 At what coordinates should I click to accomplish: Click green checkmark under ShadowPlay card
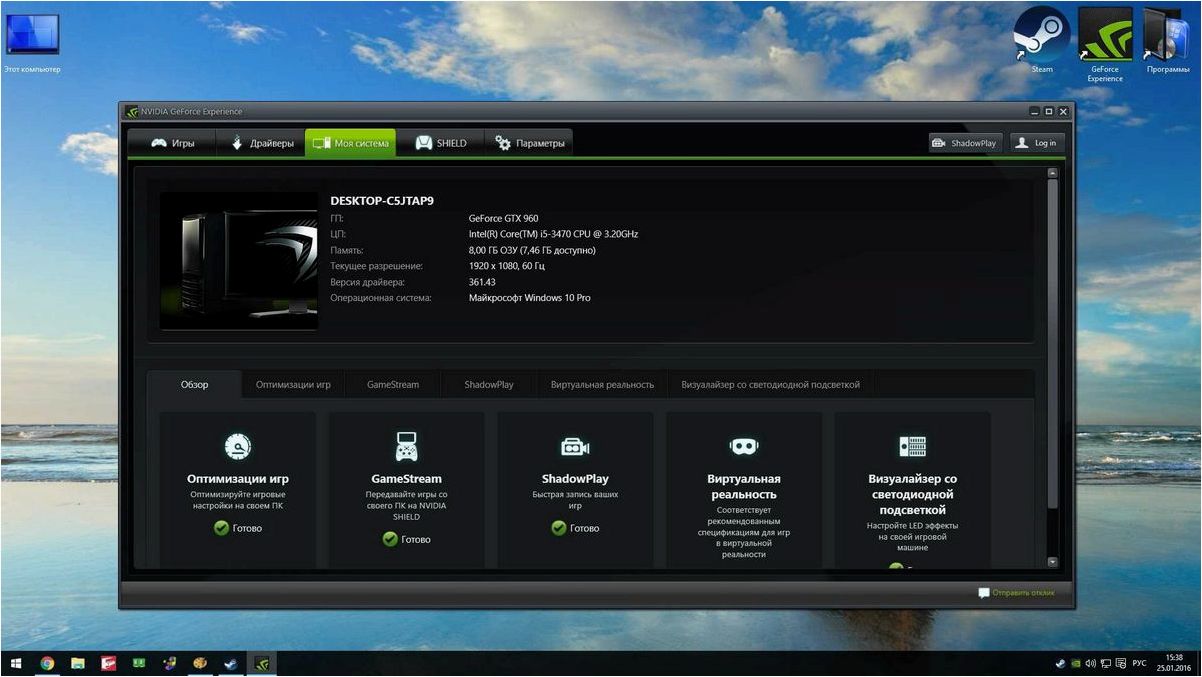559,528
